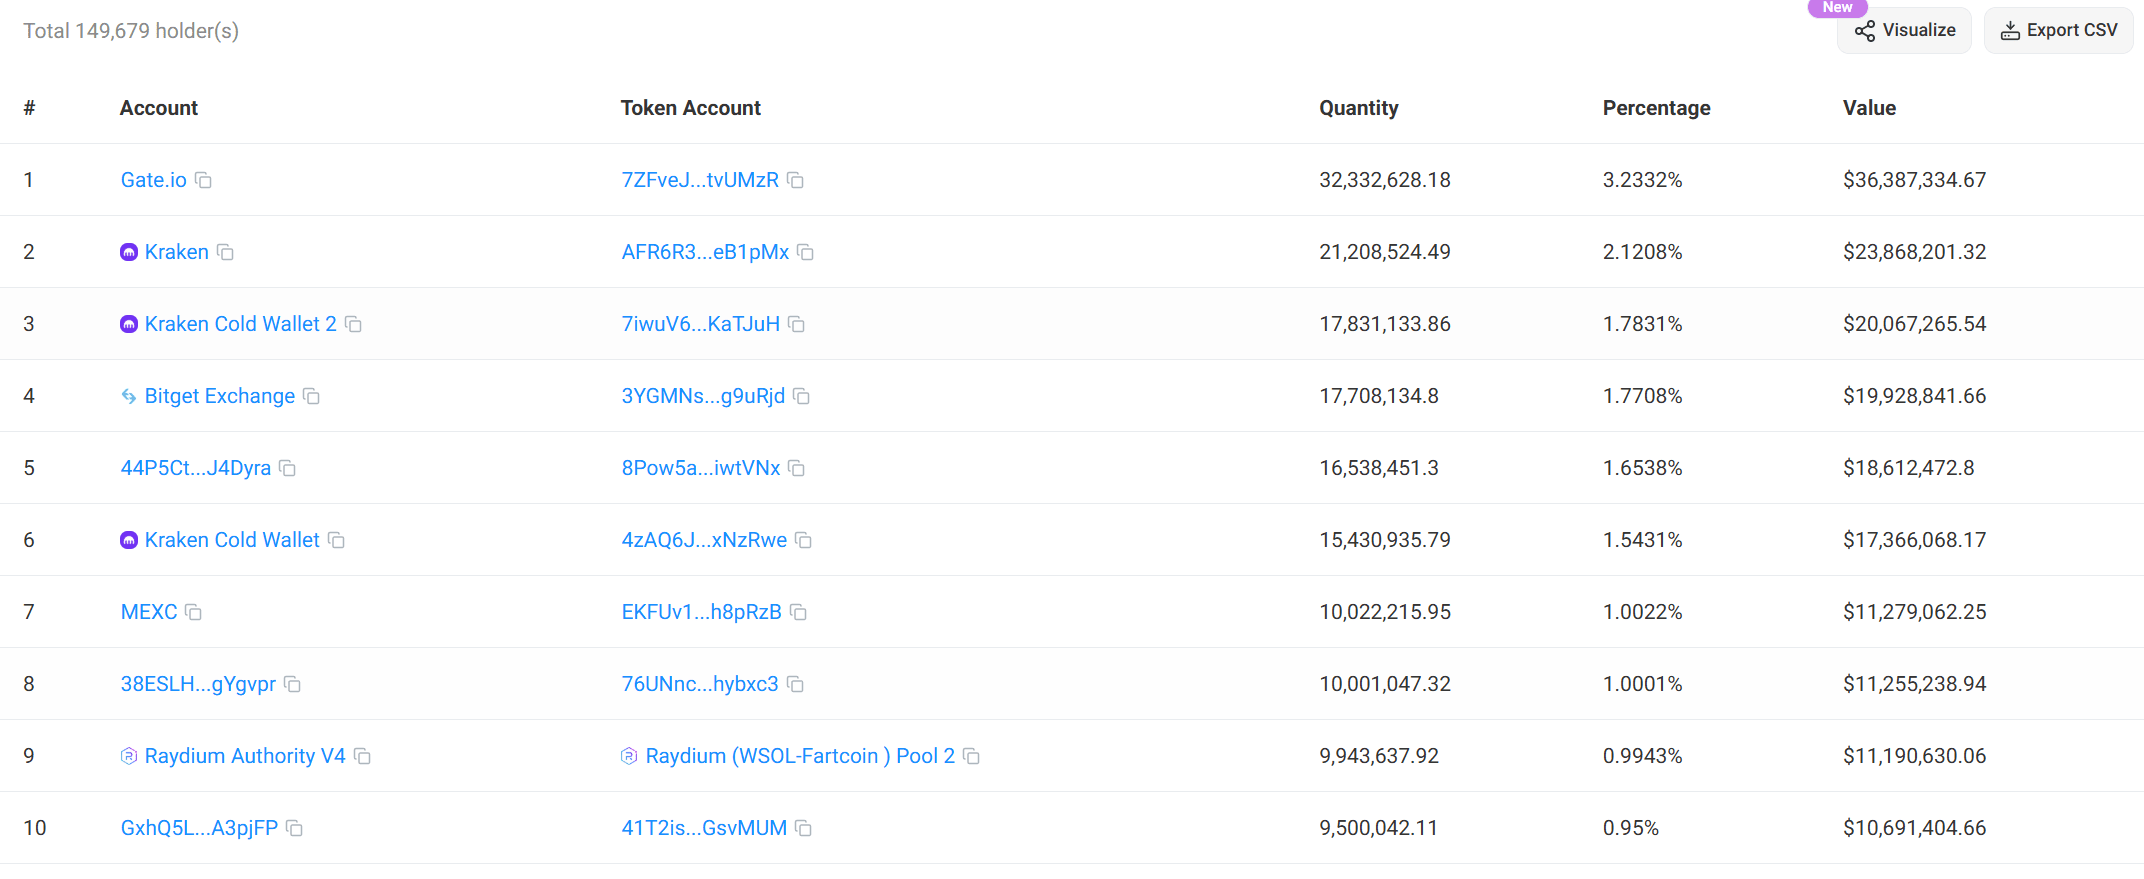Select the percentage 0.95%
Viewport: 2144px width, 879px height.
(1631, 828)
